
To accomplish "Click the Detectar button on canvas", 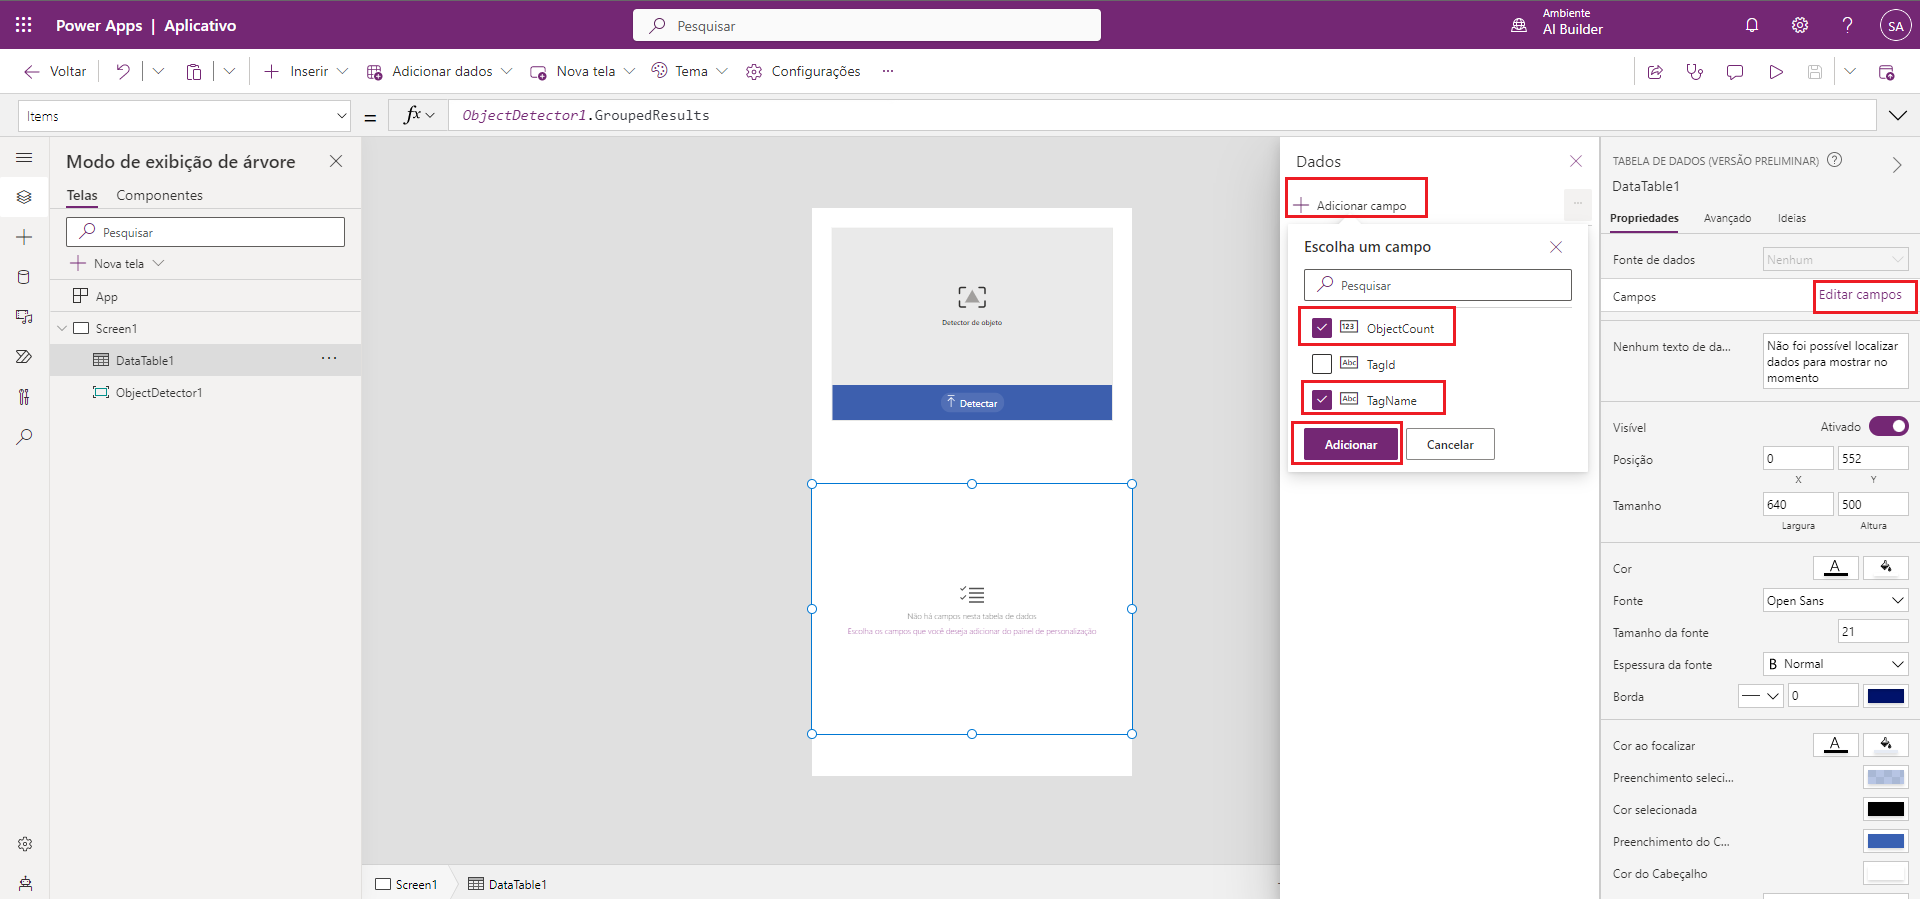I will point(972,403).
